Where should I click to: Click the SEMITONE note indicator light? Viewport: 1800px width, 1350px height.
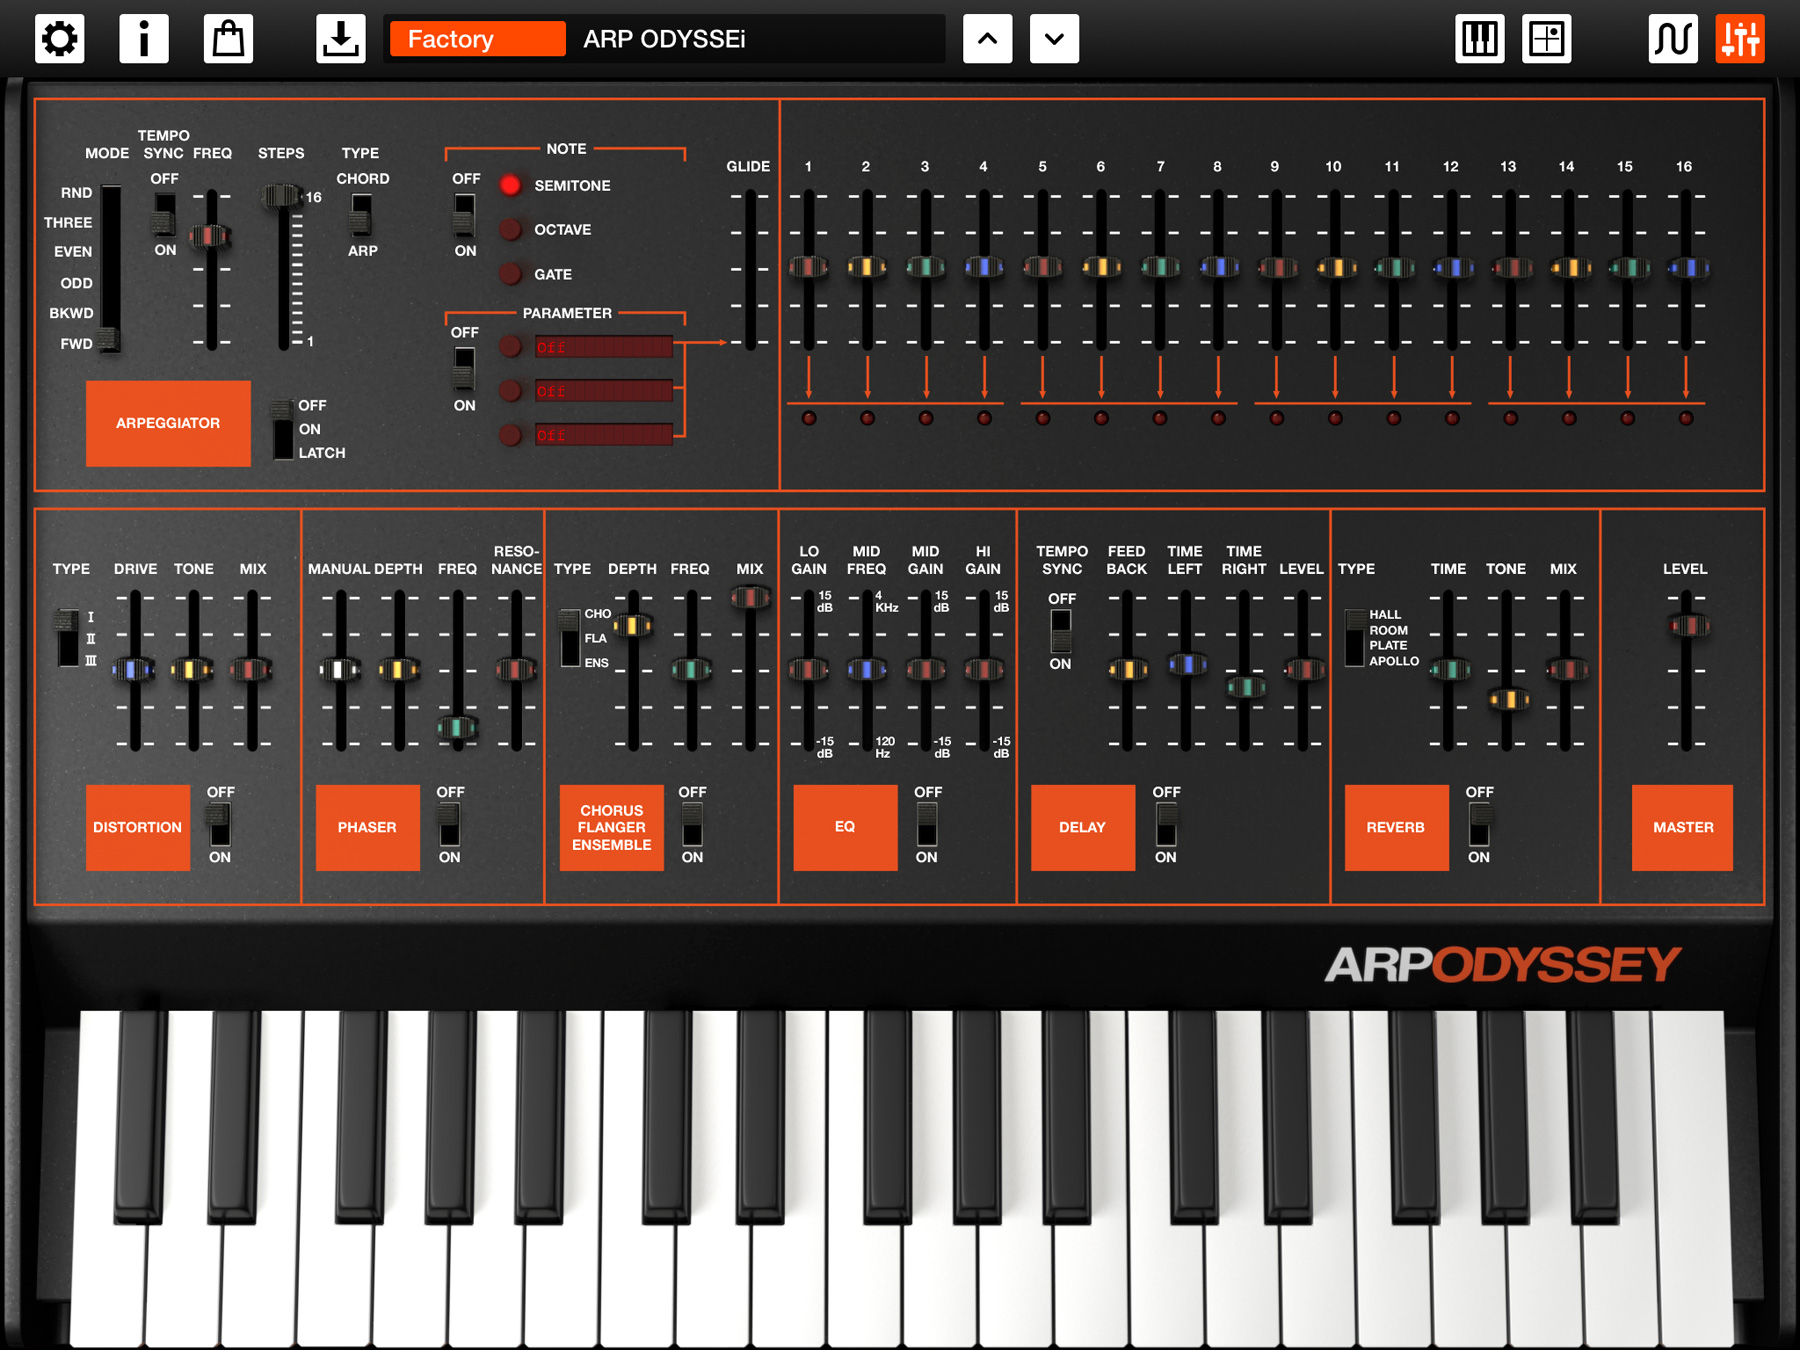tap(511, 185)
